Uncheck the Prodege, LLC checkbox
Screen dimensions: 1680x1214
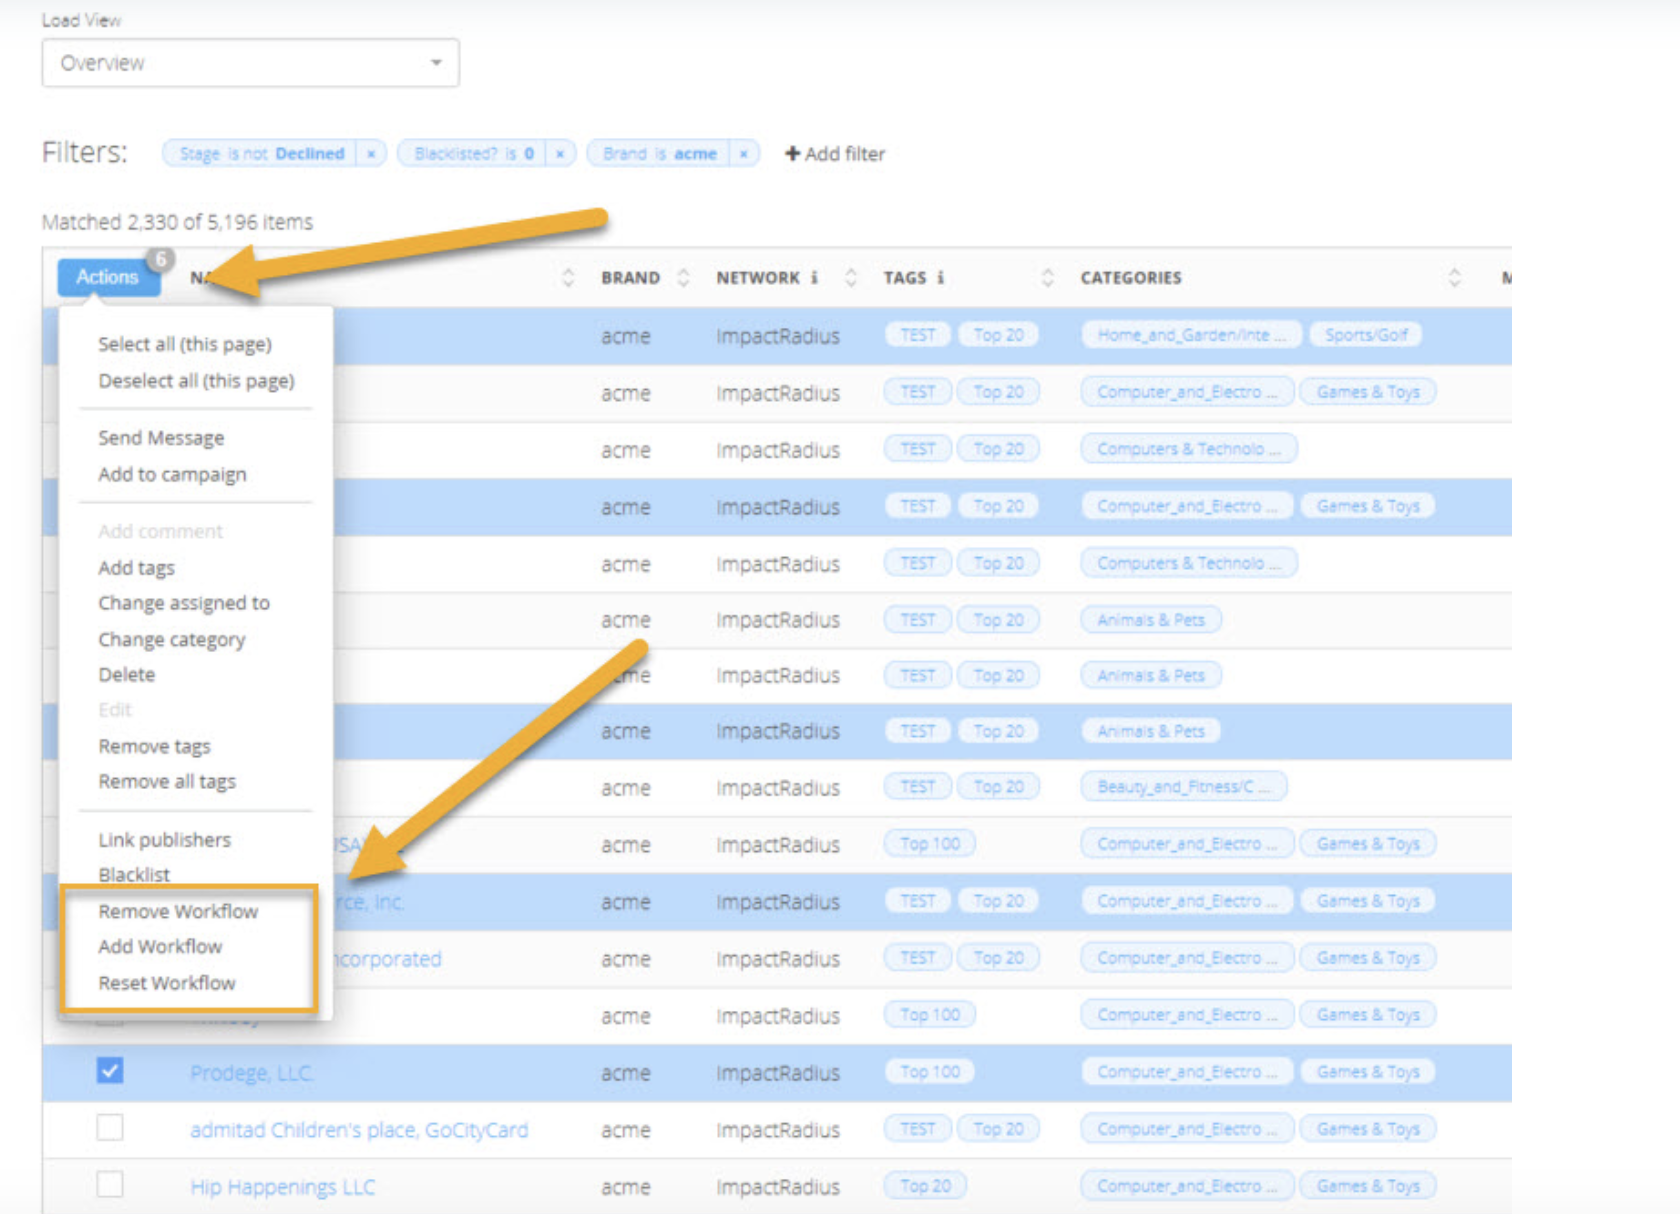(x=110, y=1071)
